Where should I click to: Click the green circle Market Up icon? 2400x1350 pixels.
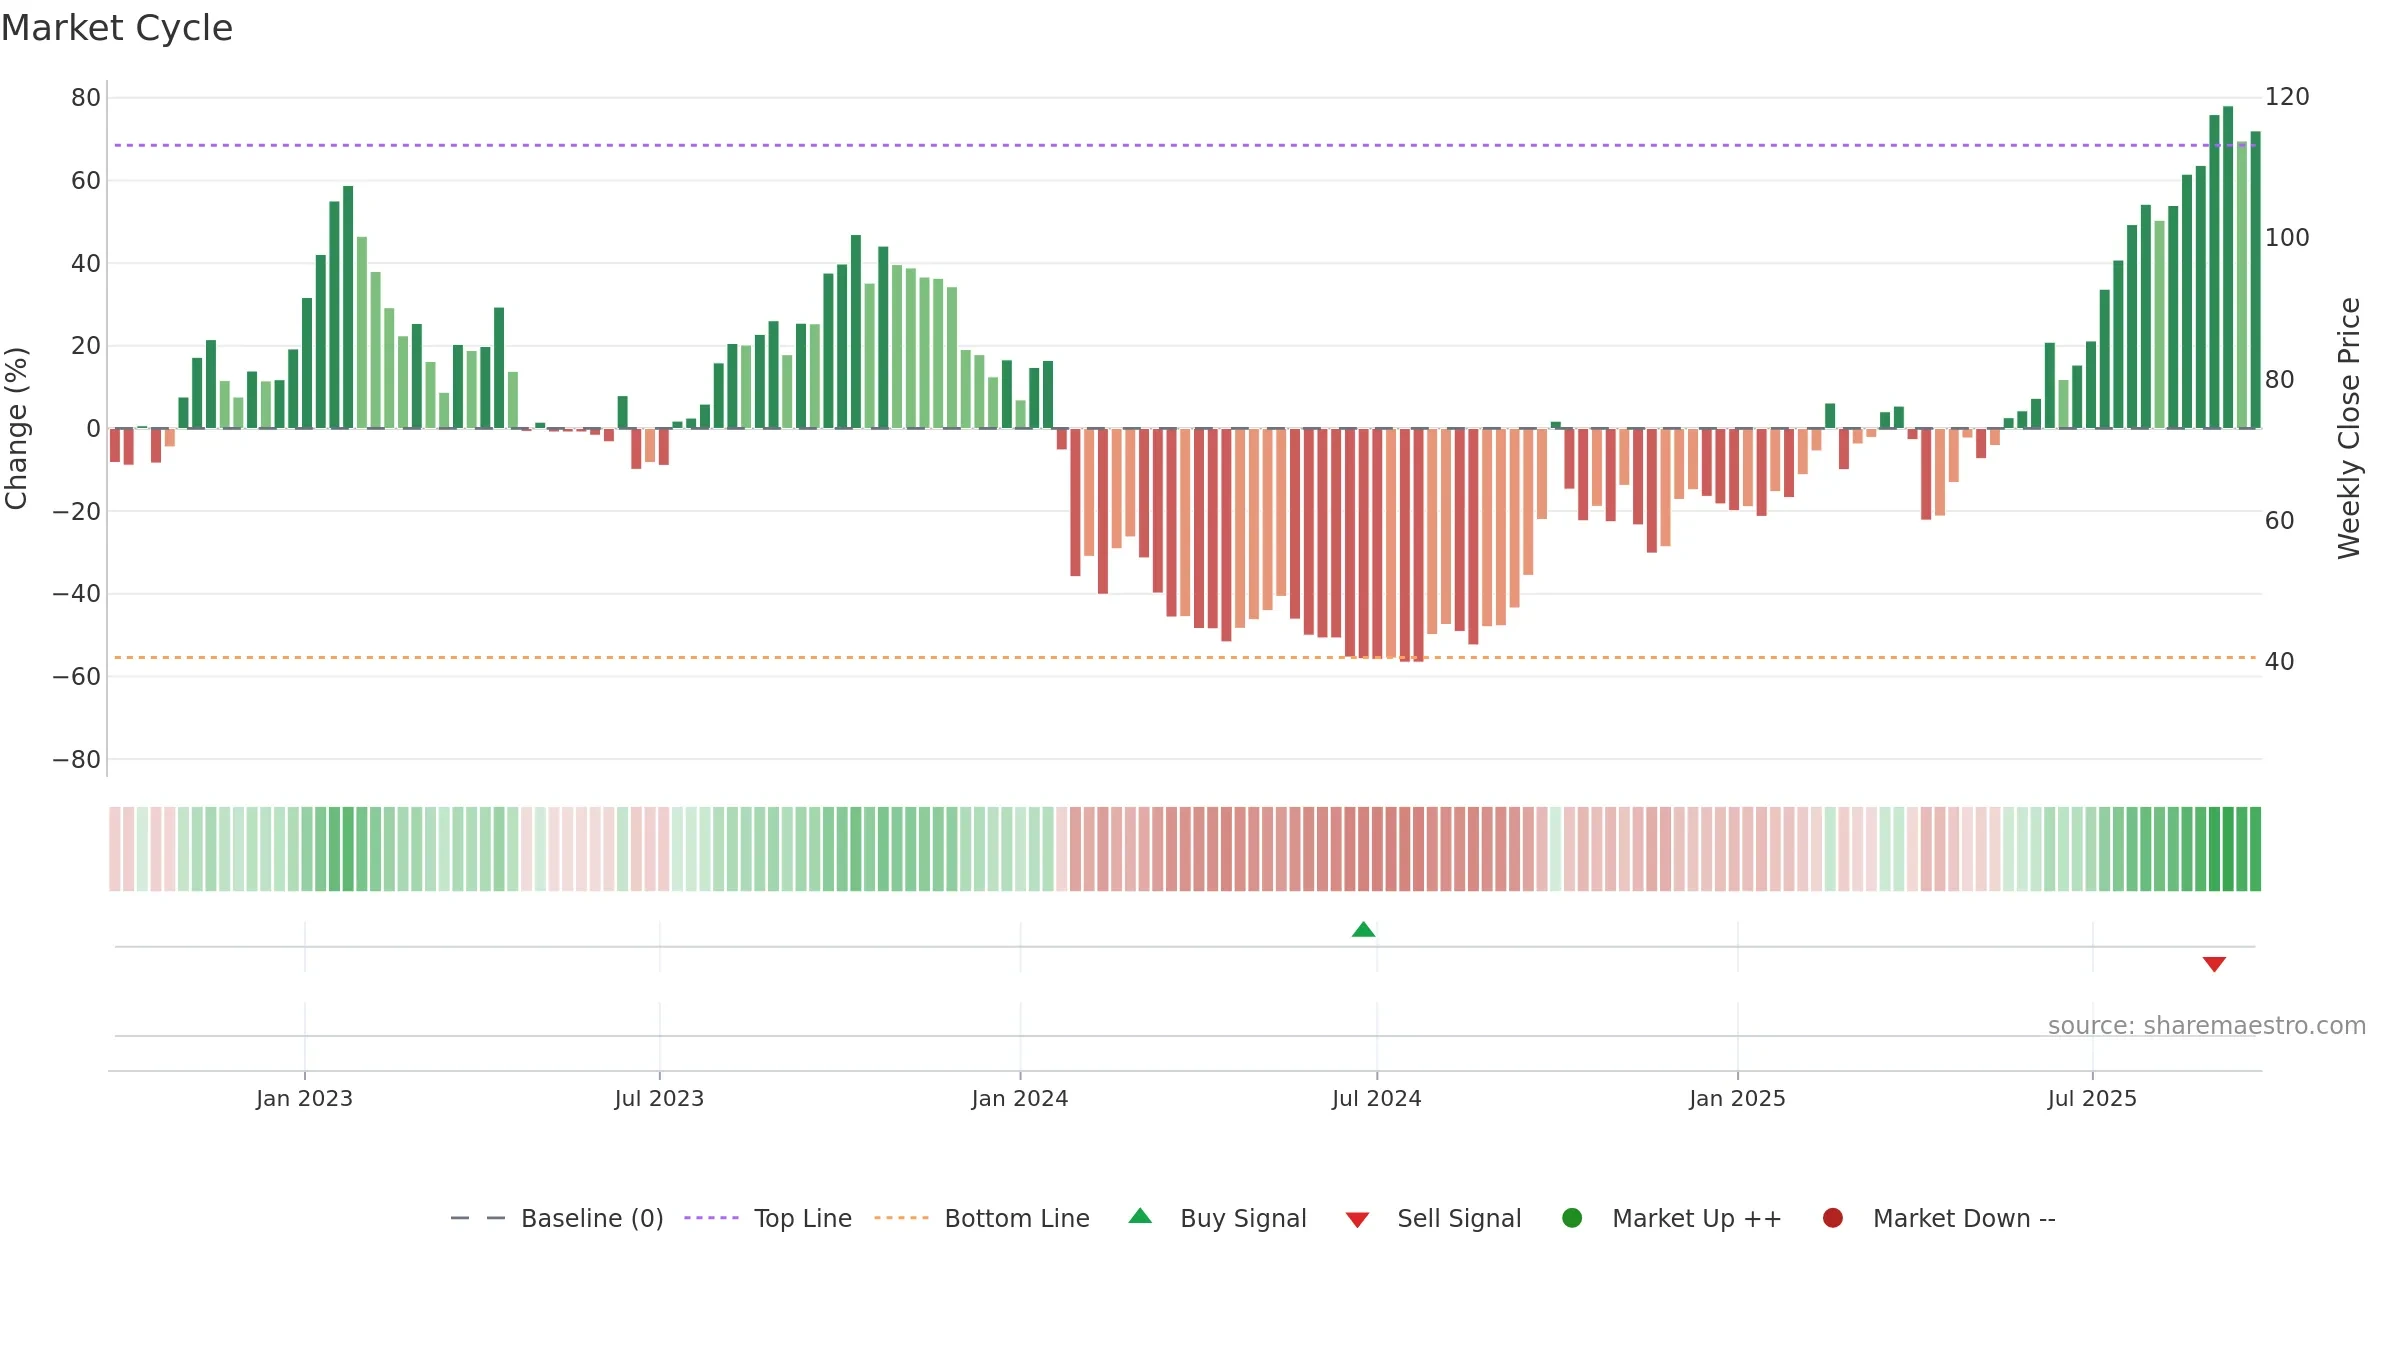[1572, 1218]
